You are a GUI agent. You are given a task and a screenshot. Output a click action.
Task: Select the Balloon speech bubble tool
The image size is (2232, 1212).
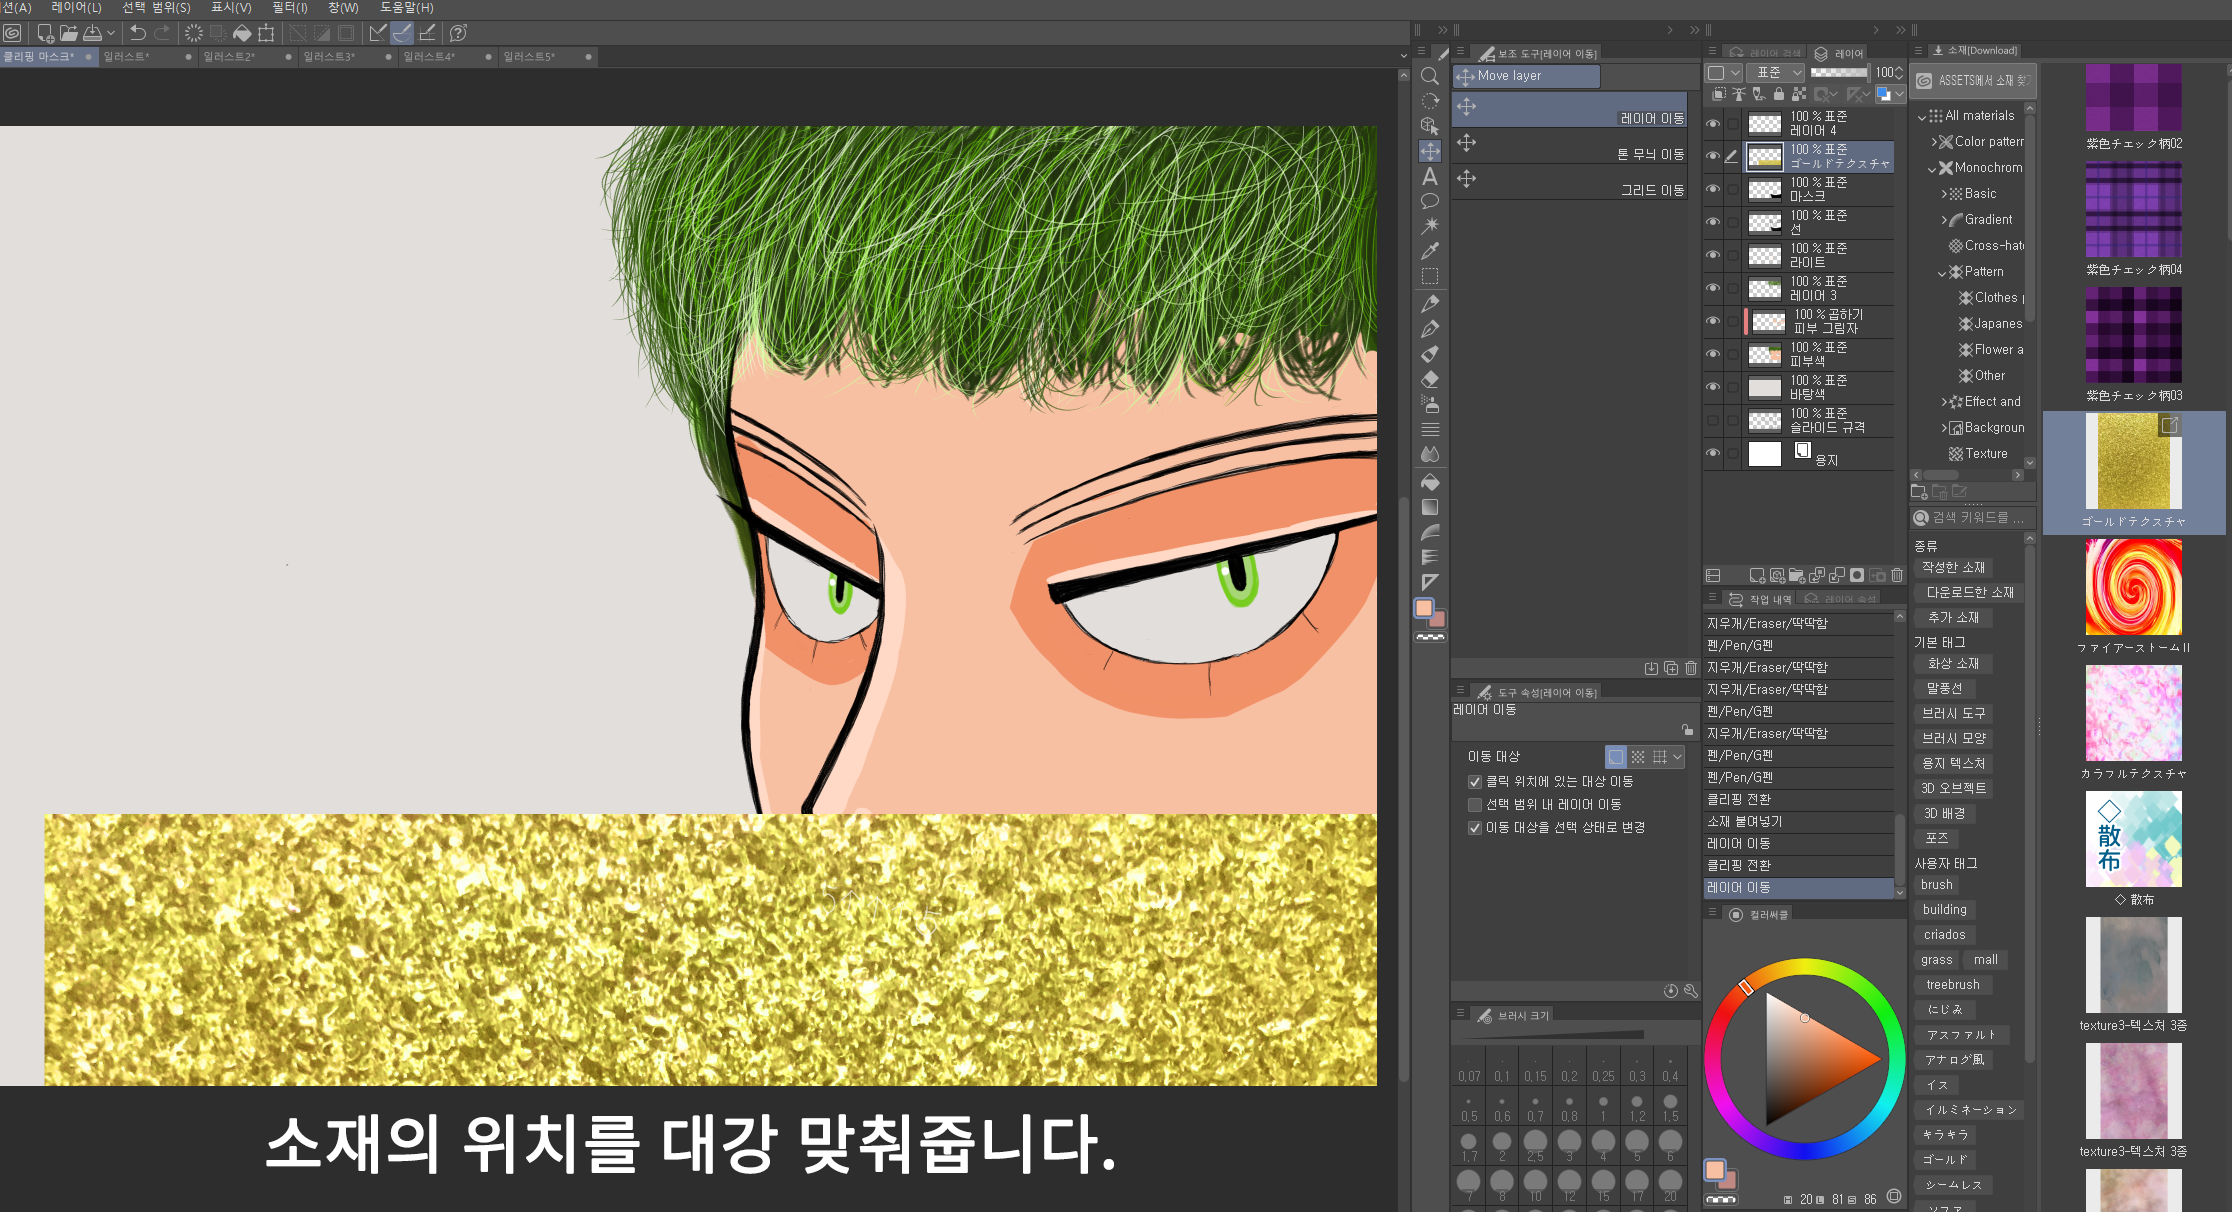(1430, 201)
